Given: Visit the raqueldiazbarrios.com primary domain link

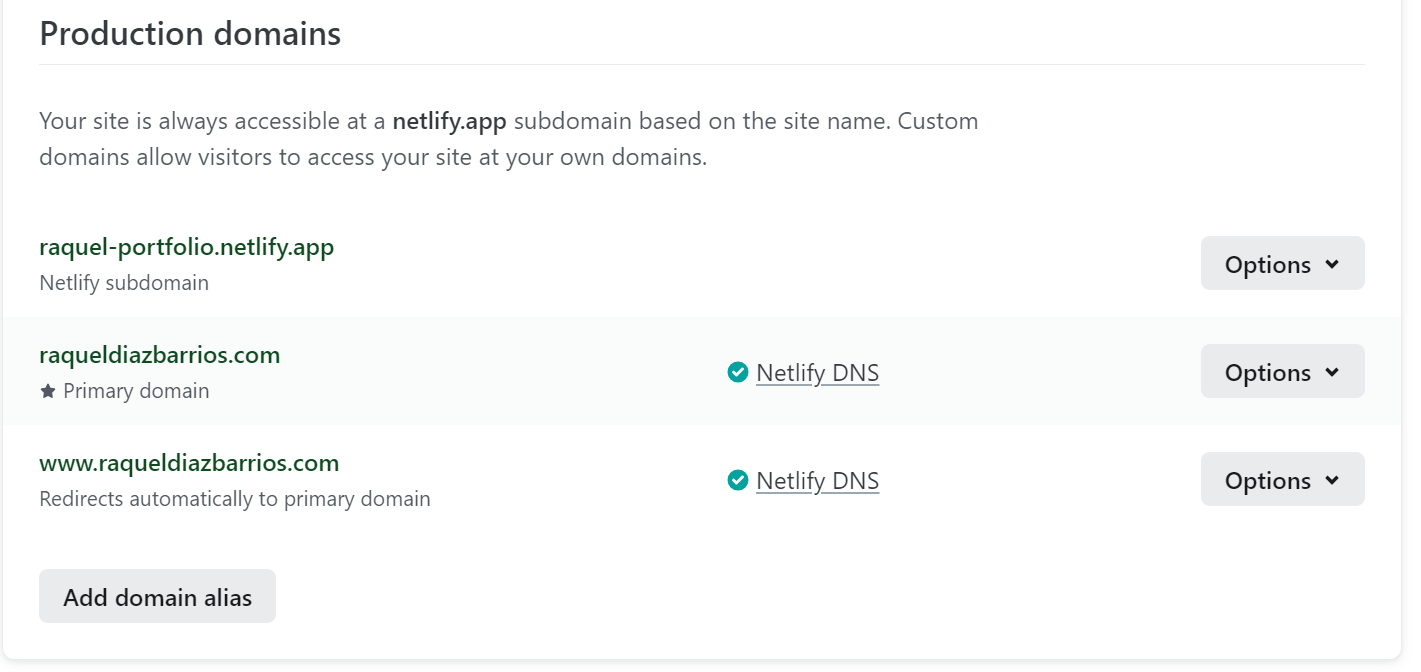Looking at the screenshot, I should pyautogui.click(x=159, y=355).
